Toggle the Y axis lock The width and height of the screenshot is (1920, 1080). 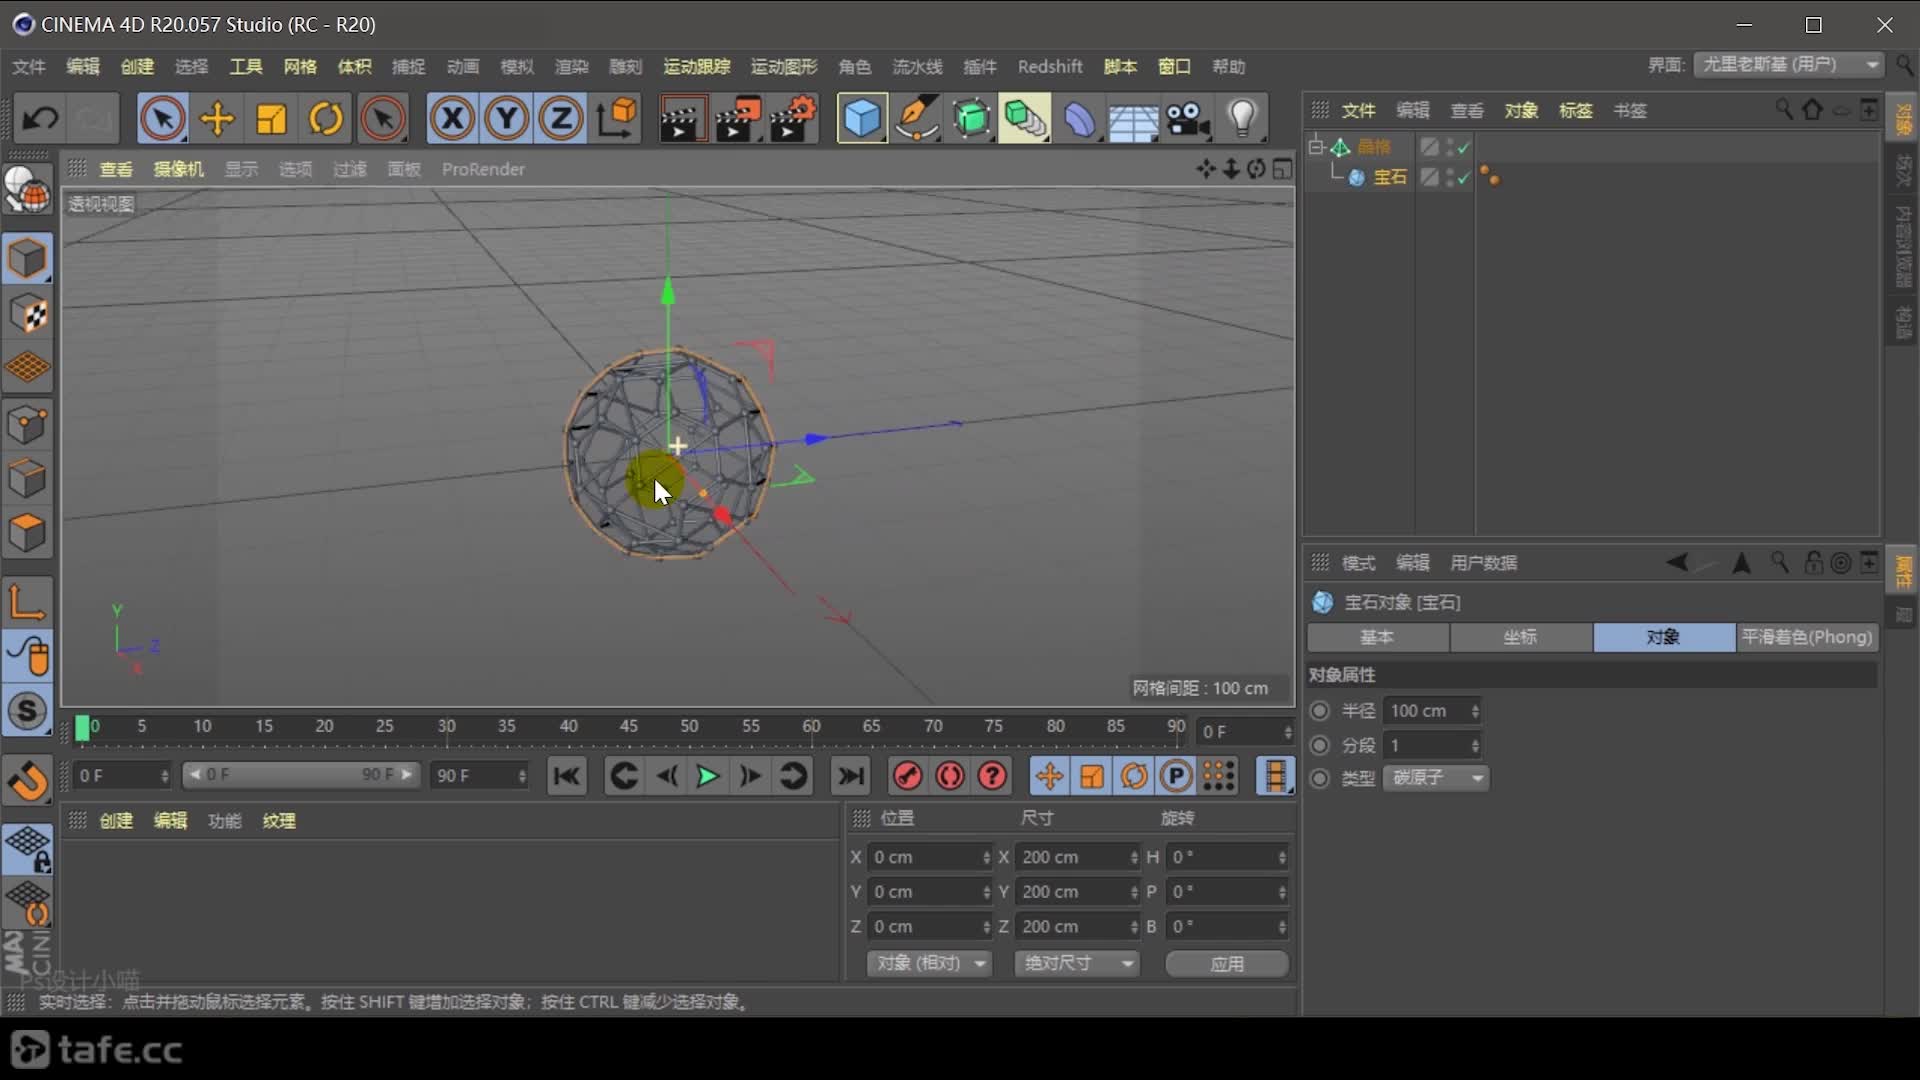507,119
